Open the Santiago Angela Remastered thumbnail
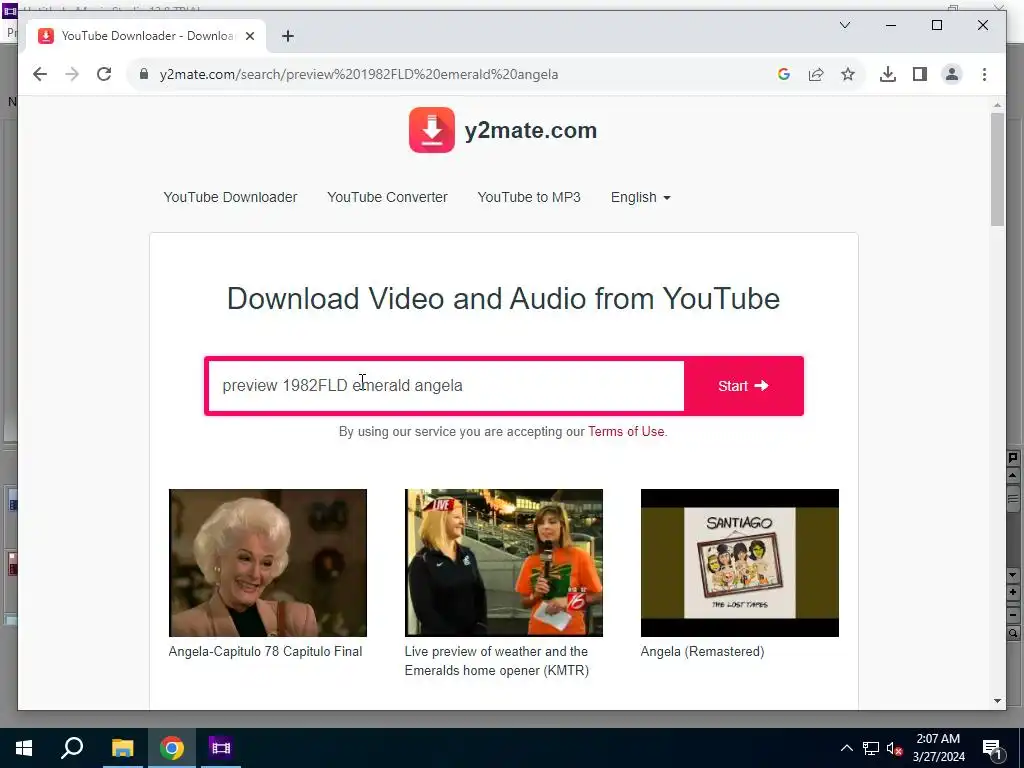 (739, 563)
